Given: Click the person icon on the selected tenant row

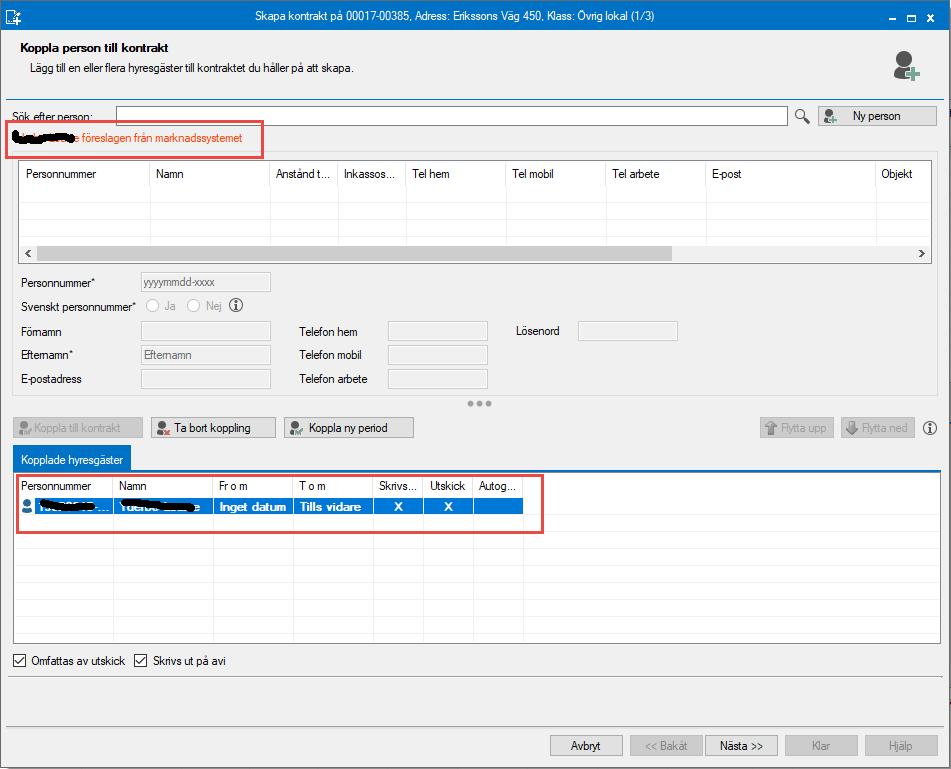Looking at the screenshot, I should (x=27, y=506).
